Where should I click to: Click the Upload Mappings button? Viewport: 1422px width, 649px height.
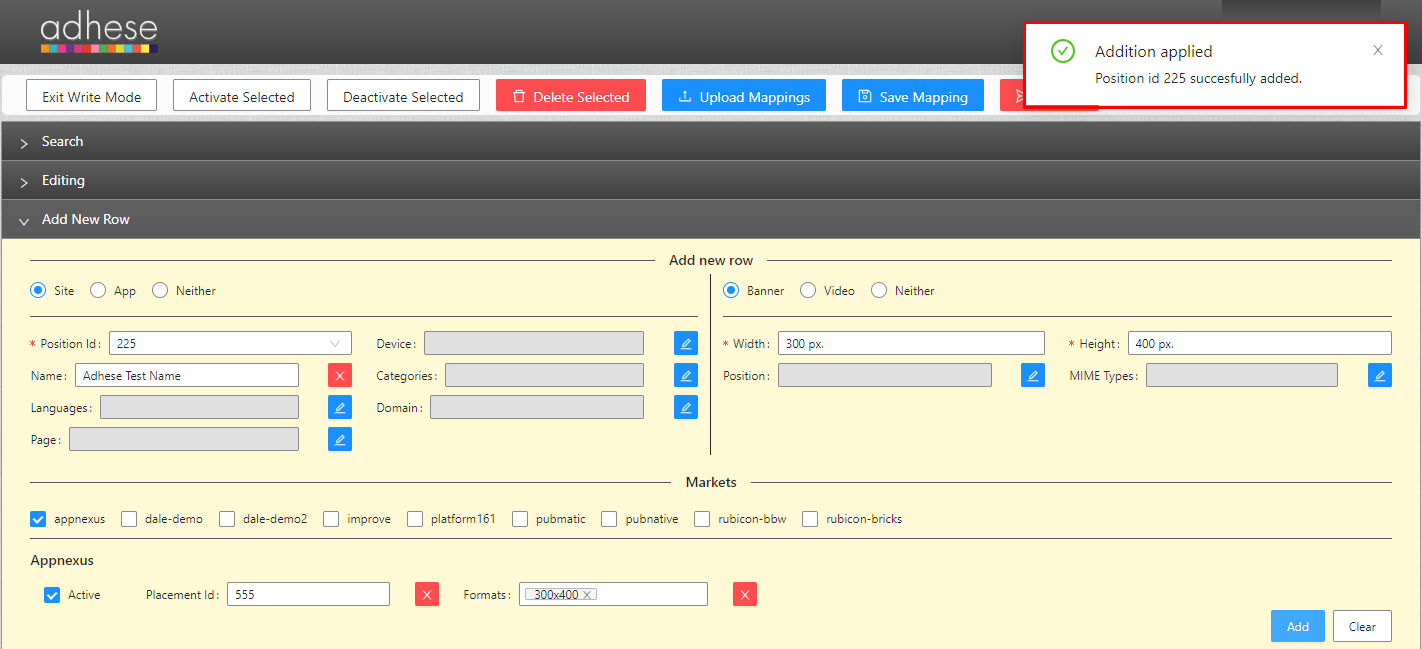743,97
